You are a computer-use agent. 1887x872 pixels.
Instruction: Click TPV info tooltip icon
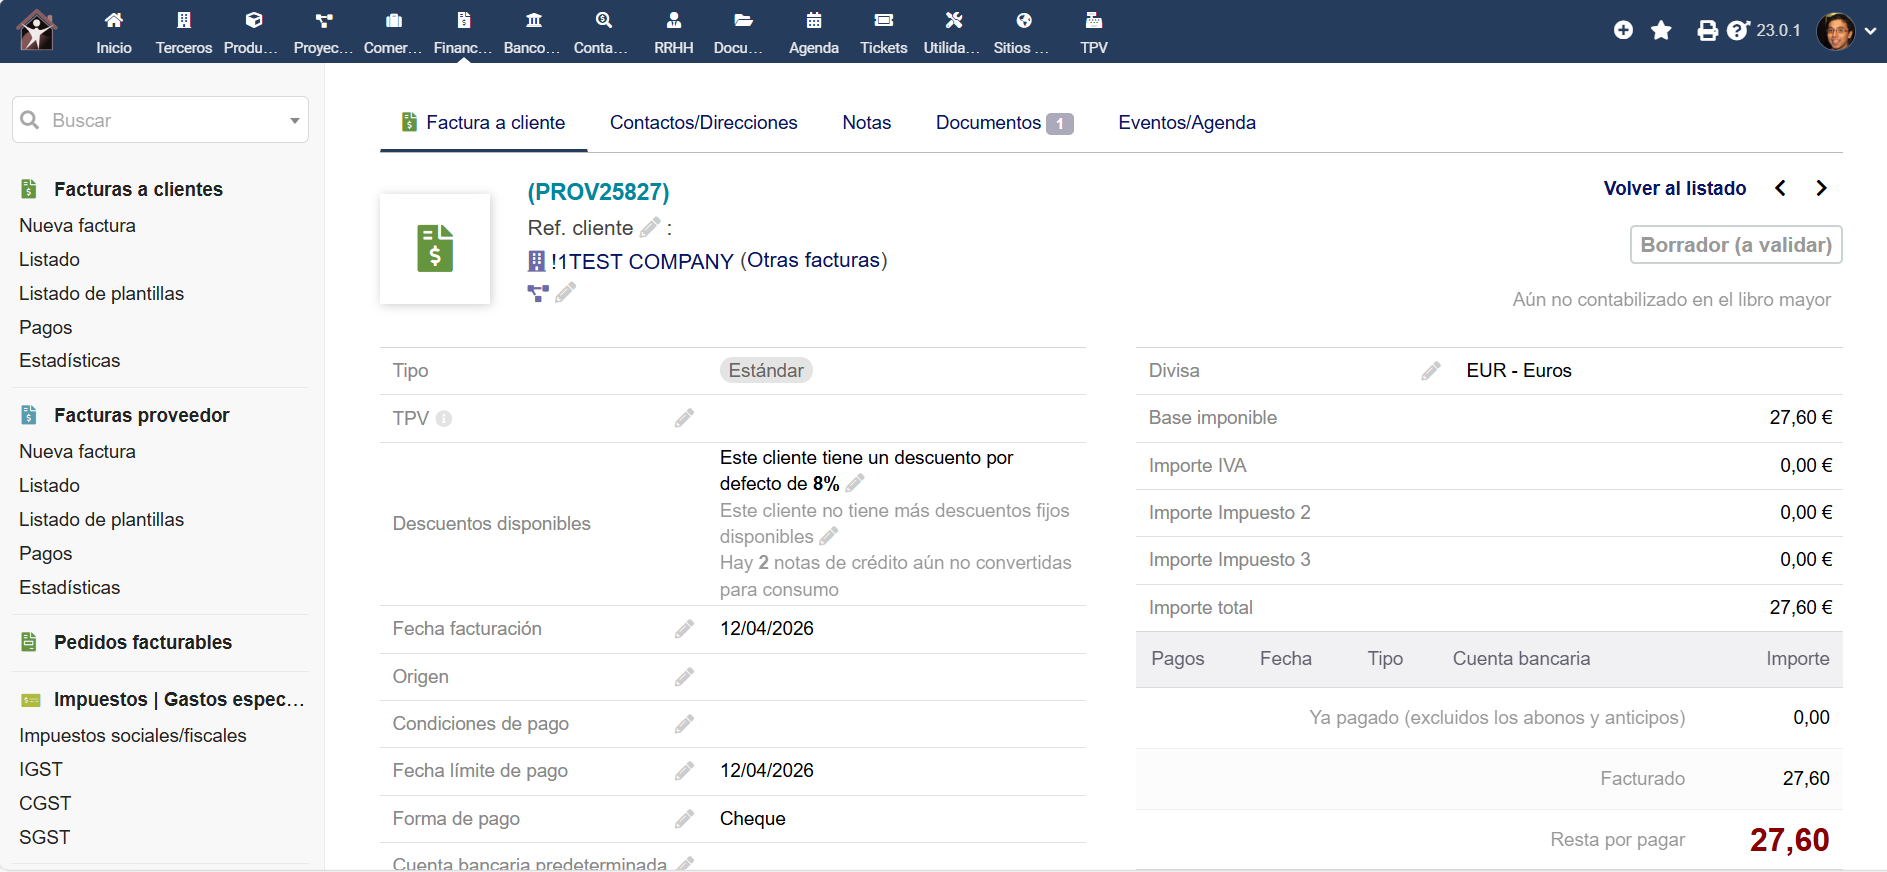click(444, 419)
